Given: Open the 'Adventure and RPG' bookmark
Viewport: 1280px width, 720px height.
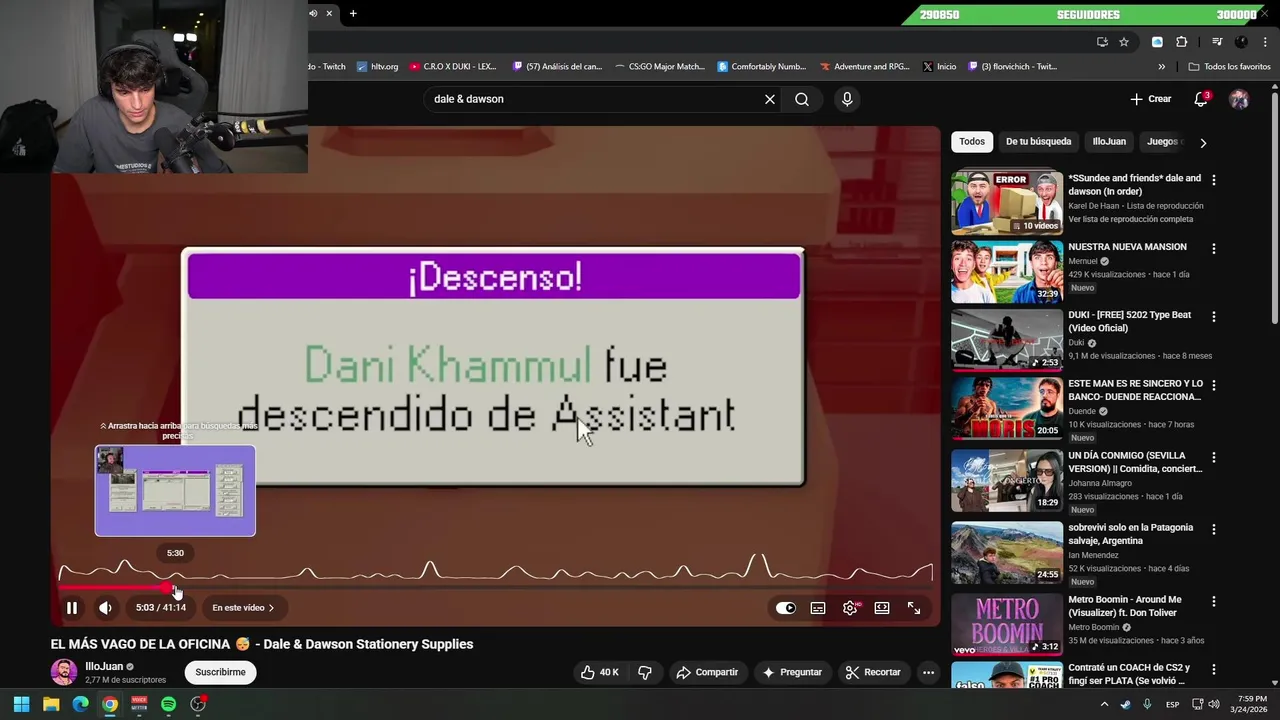Looking at the screenshot, I should click(x=864, y=67).
